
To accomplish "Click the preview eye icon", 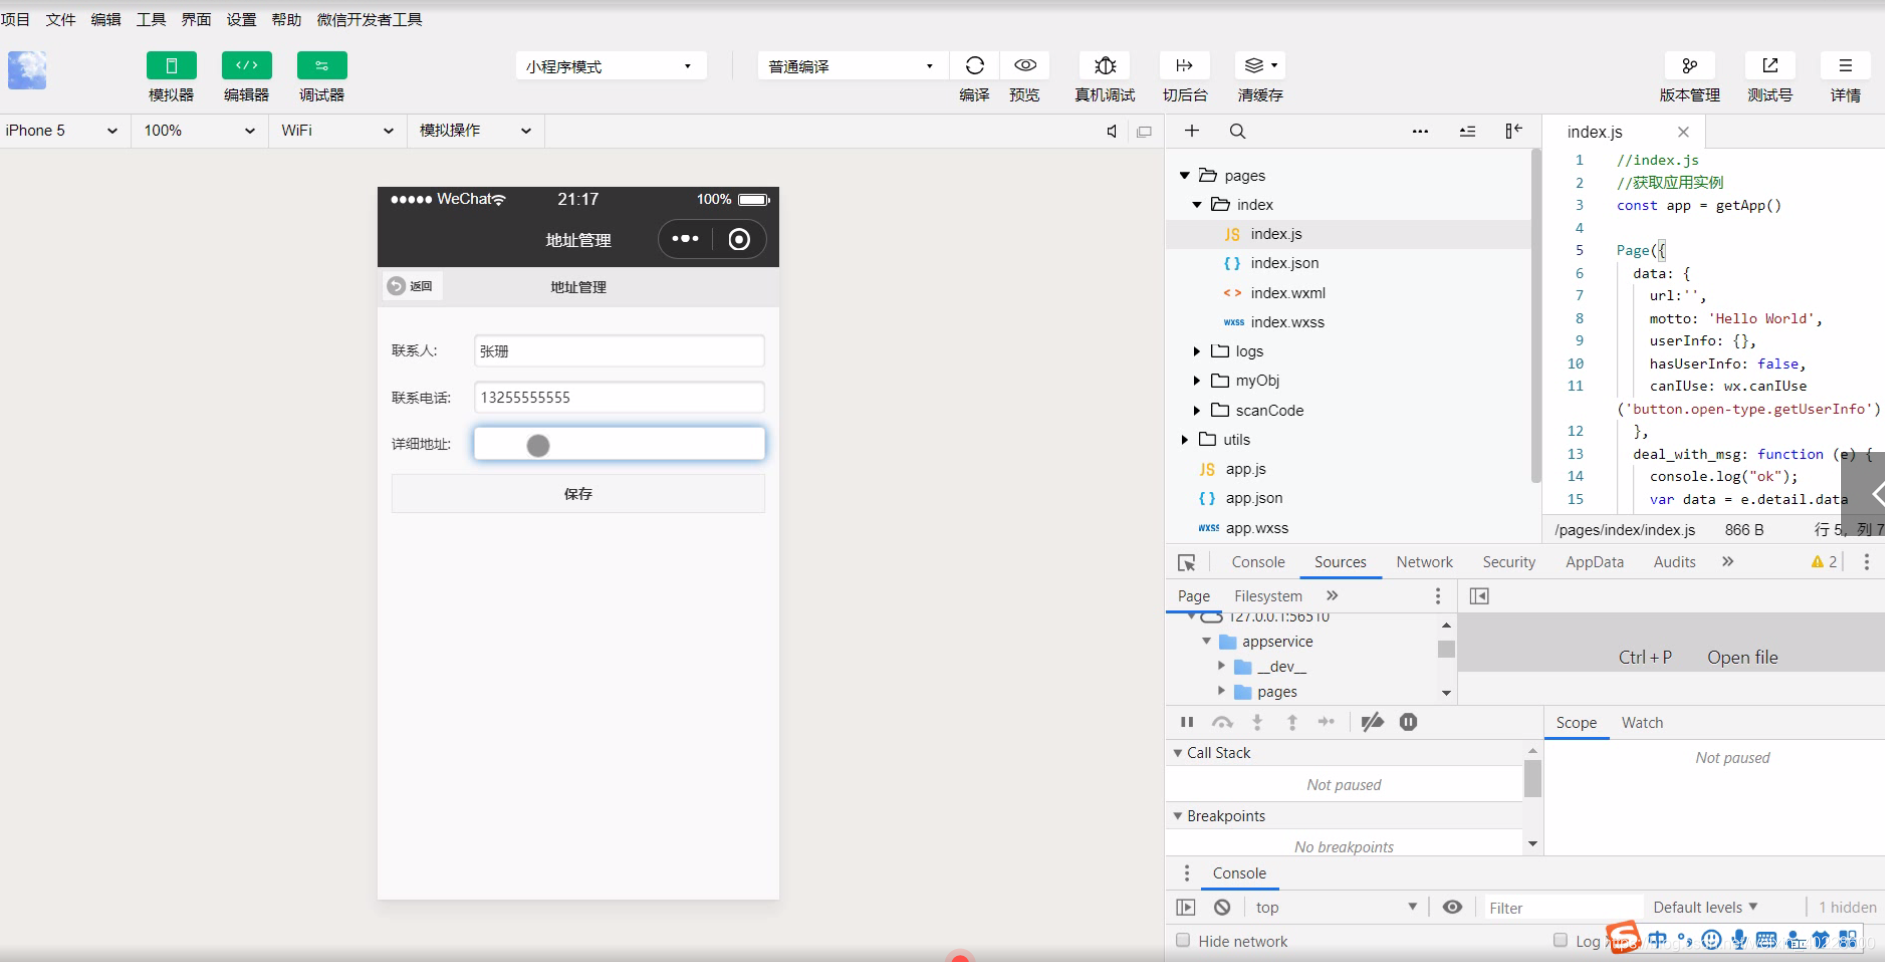I will pos(1025,66).
